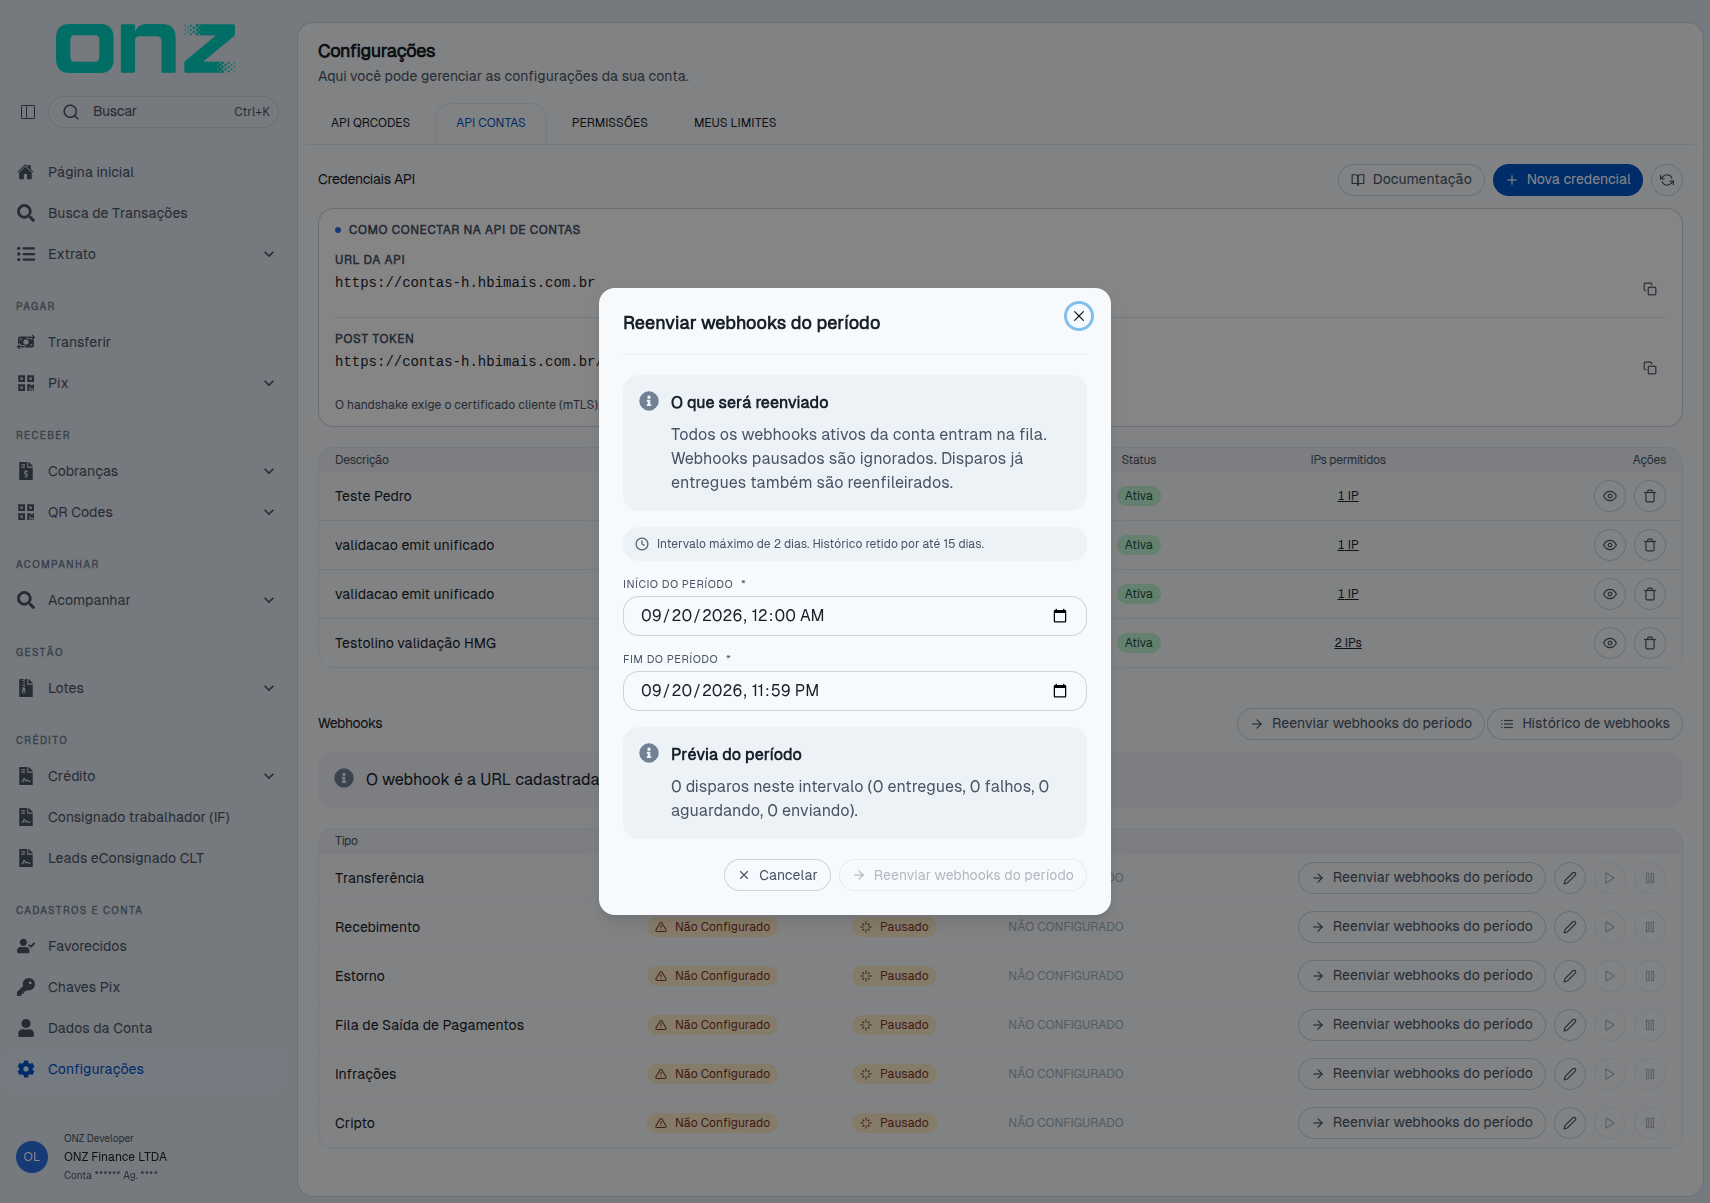Click the OL user avatar
Viewport: 1710px width, 1203px height.
coord(32,1157)
